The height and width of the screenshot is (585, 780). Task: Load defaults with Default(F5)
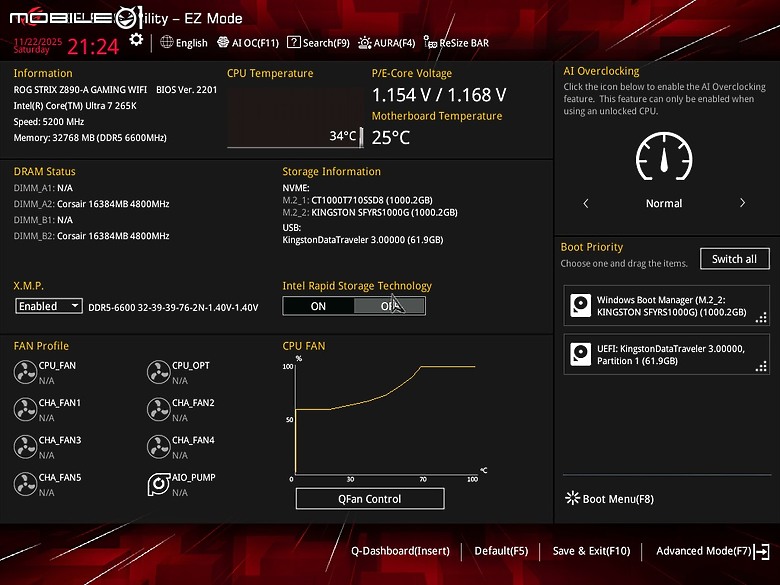501,551
